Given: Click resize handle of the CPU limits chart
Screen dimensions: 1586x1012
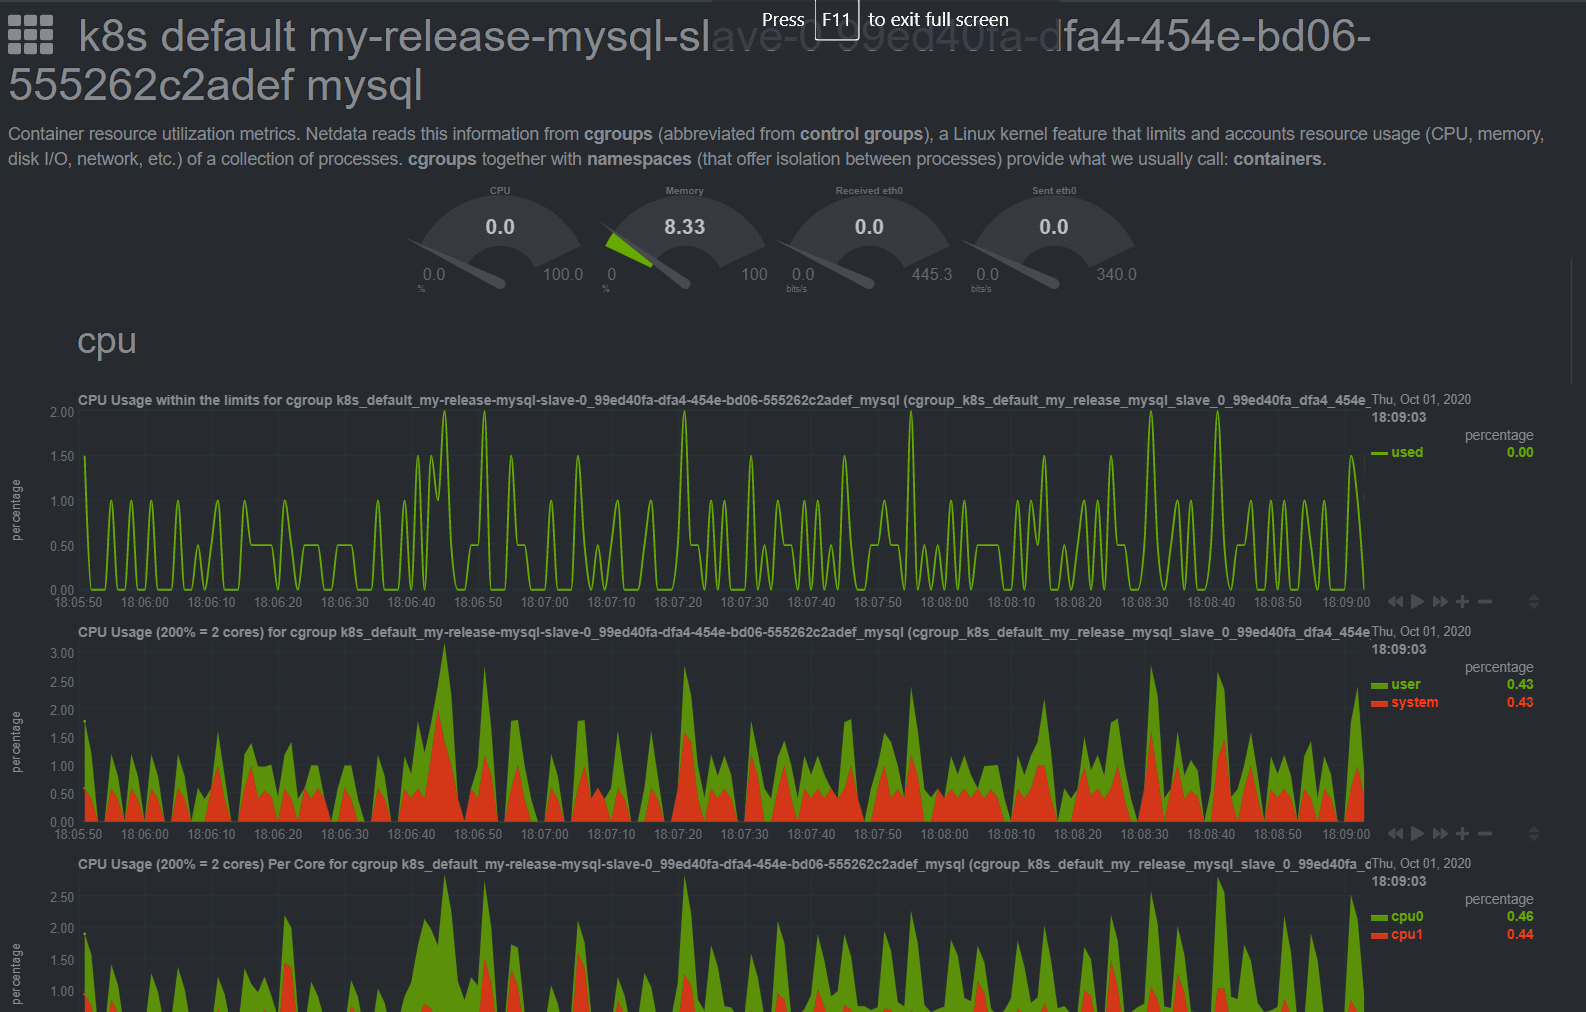Looking at the screenshot, I should coord(1533,602).
